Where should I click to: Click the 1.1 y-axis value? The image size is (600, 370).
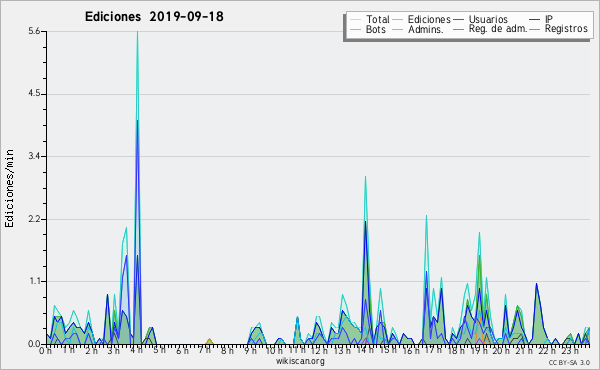pyautogui.click(x=34, y=281)
